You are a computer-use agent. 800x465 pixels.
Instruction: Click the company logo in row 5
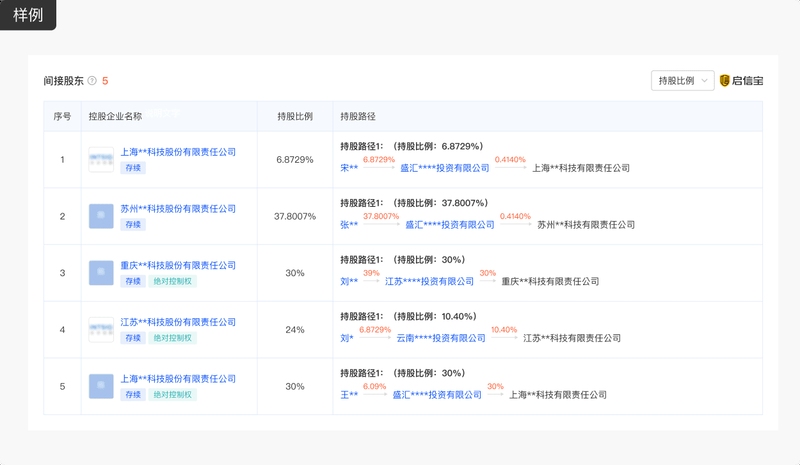pos(101,386)
